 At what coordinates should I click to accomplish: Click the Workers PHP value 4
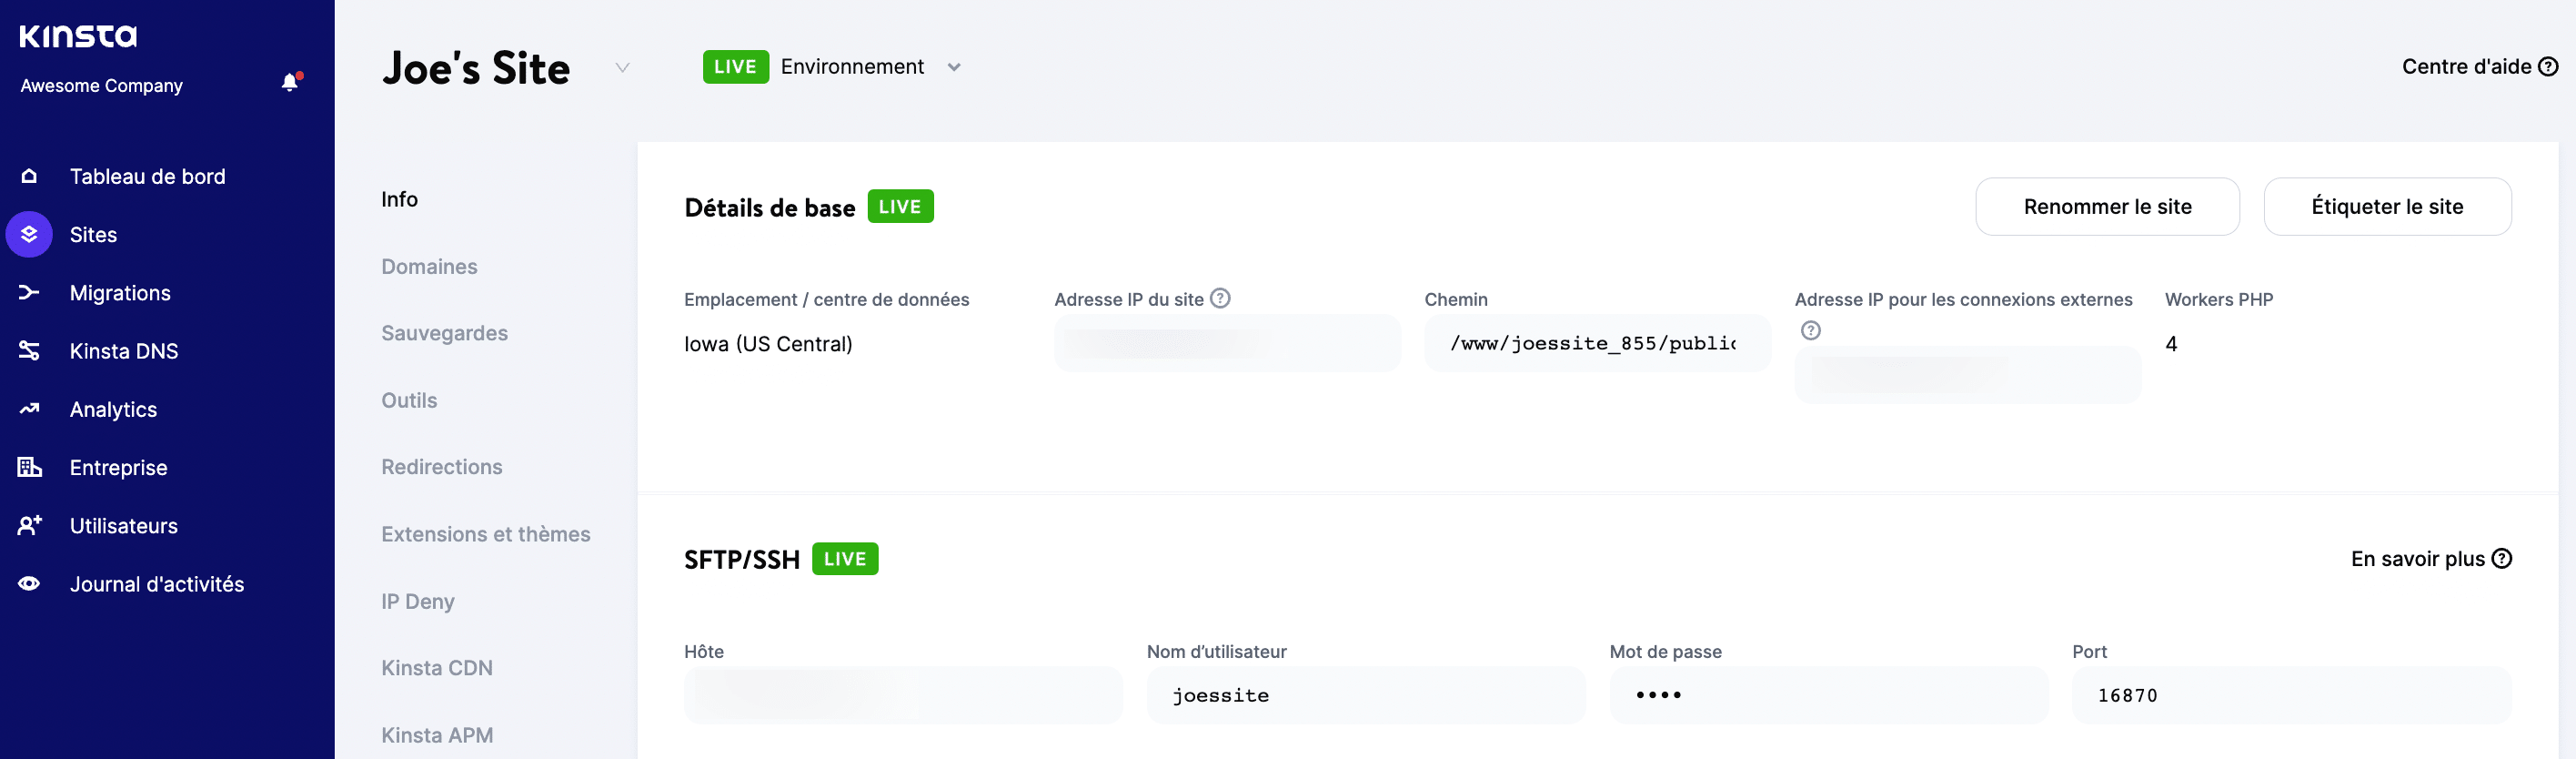coord(2171,343)
